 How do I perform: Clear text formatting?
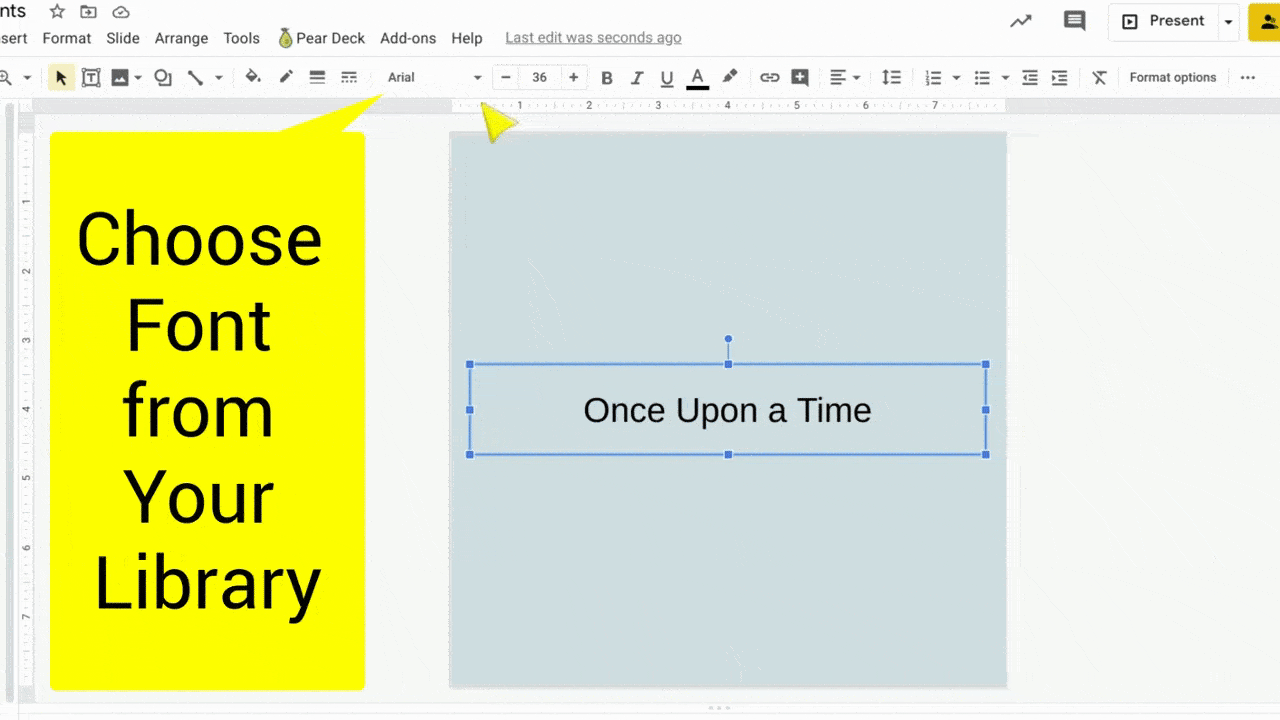(x=1099, y=77)
